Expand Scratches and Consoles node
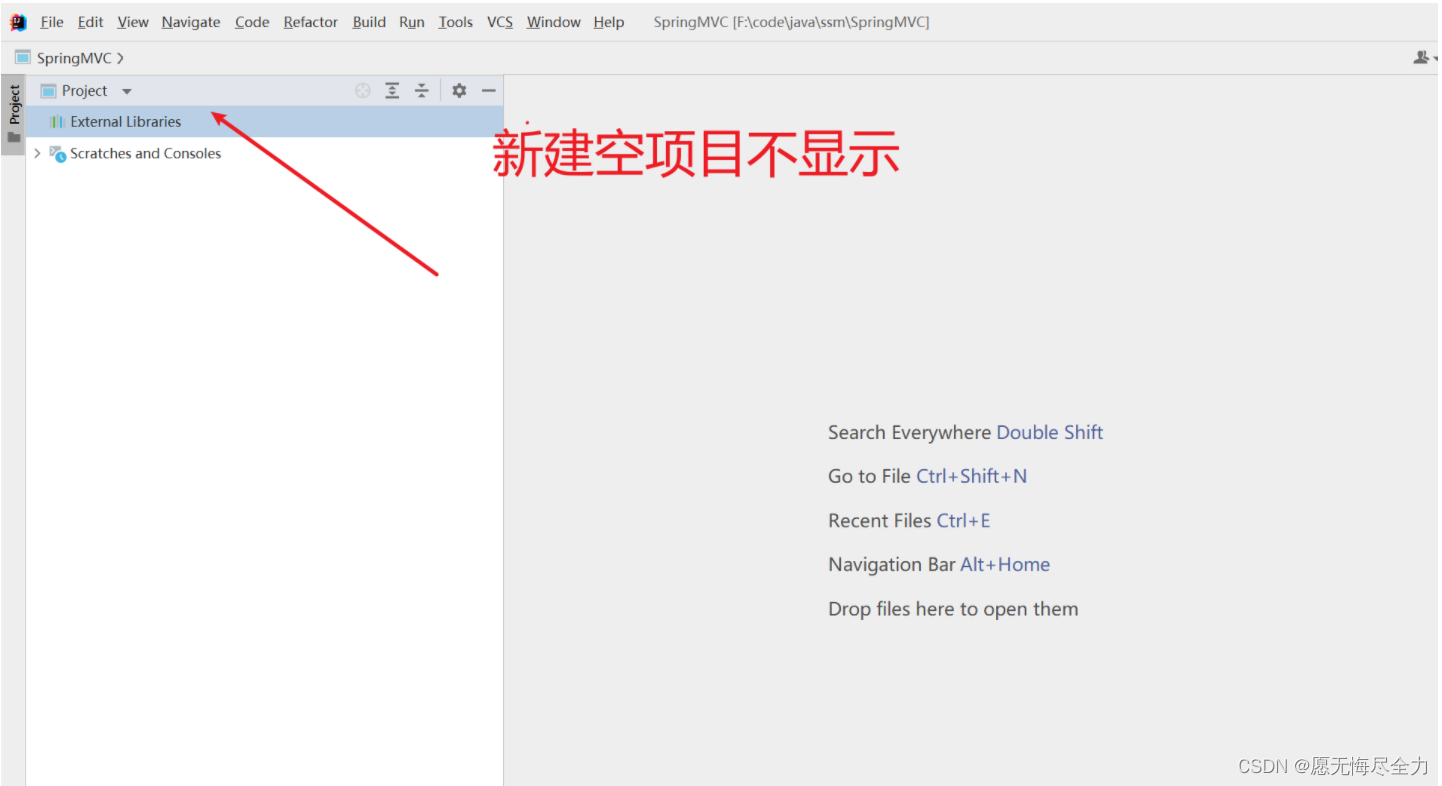This screenshot has height=786, width=1442. point(37,153)
